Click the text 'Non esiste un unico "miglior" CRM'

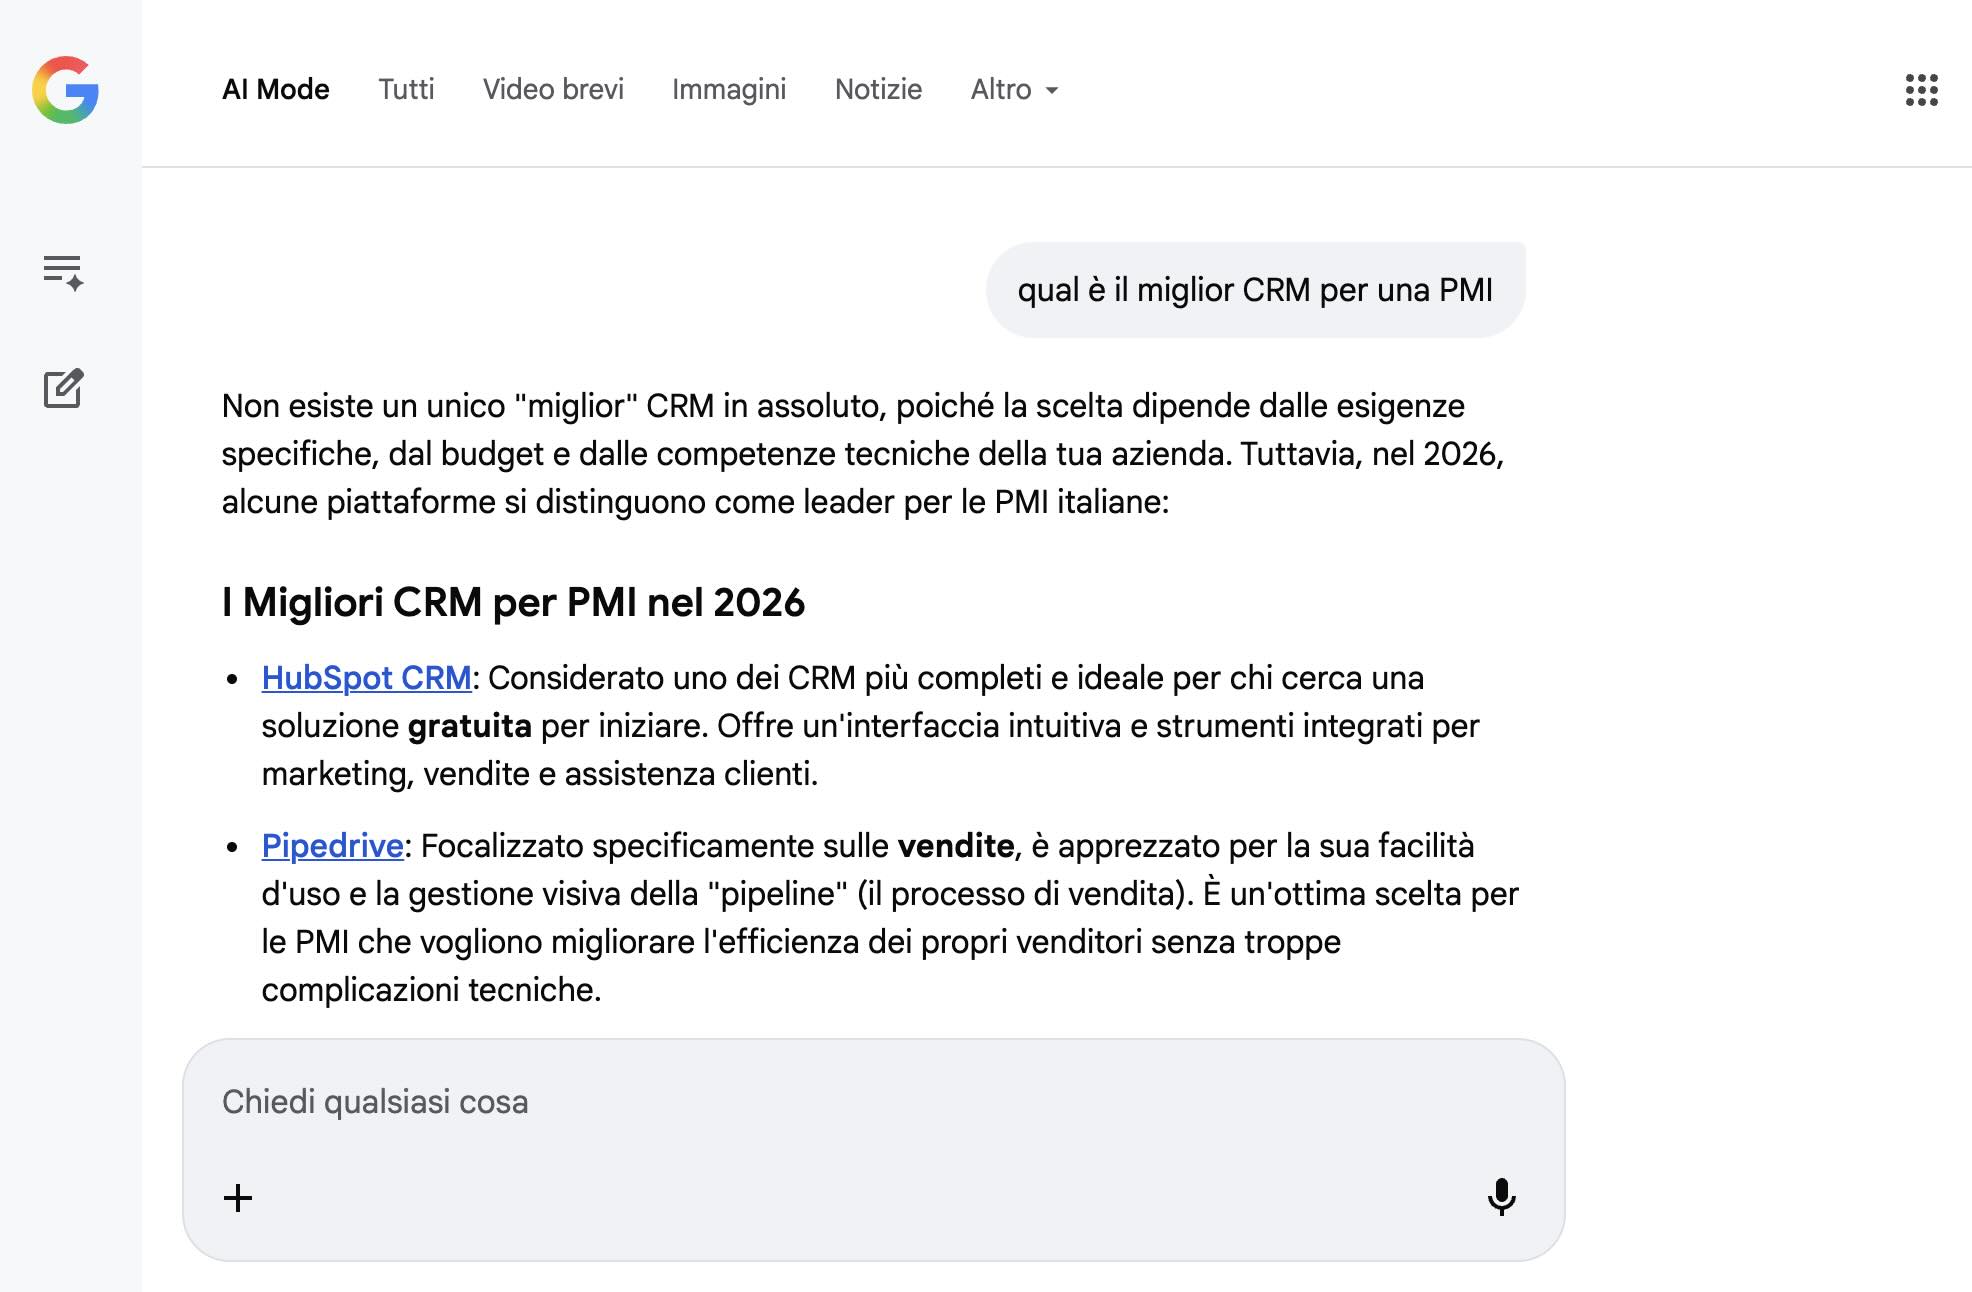pyautogui.click(x=468, y=406)
